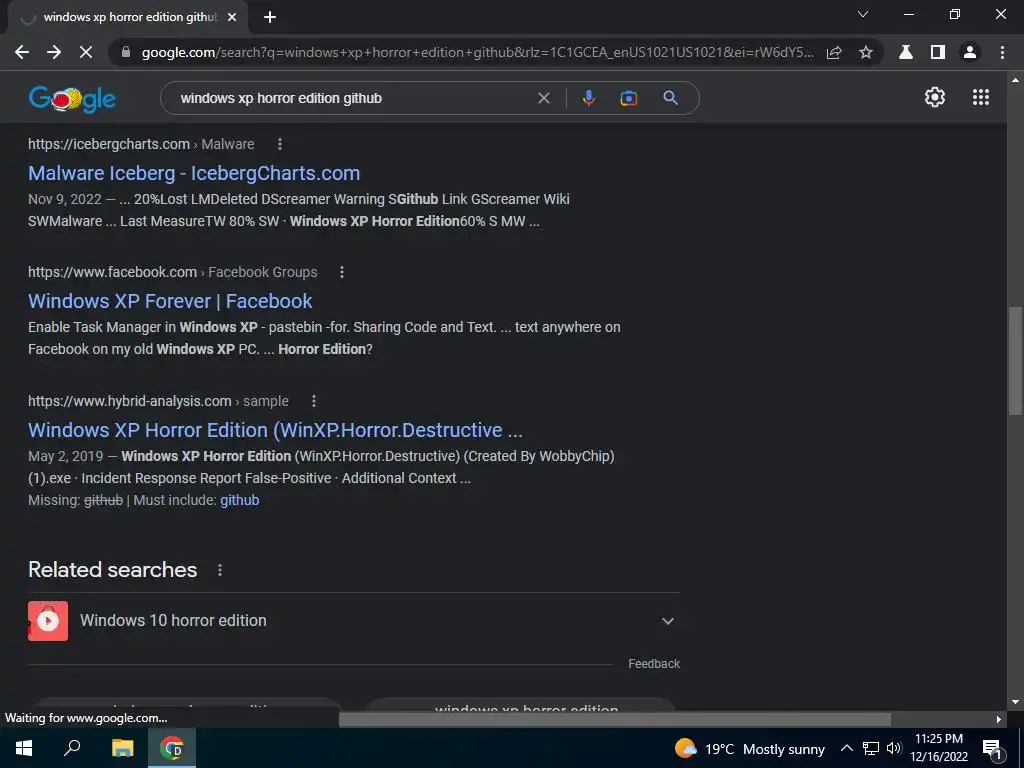Close the windows xp horror edition tab
The height and width of the screenshot is (768, 1024).
click(x=232, y=17)
